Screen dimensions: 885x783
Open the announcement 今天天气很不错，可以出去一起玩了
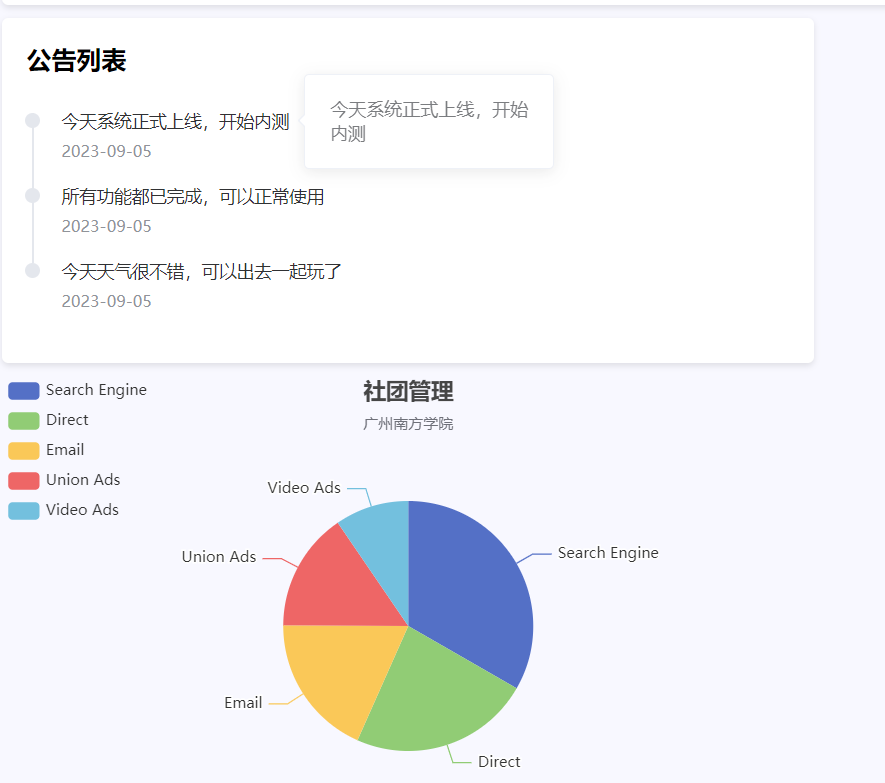200,271
